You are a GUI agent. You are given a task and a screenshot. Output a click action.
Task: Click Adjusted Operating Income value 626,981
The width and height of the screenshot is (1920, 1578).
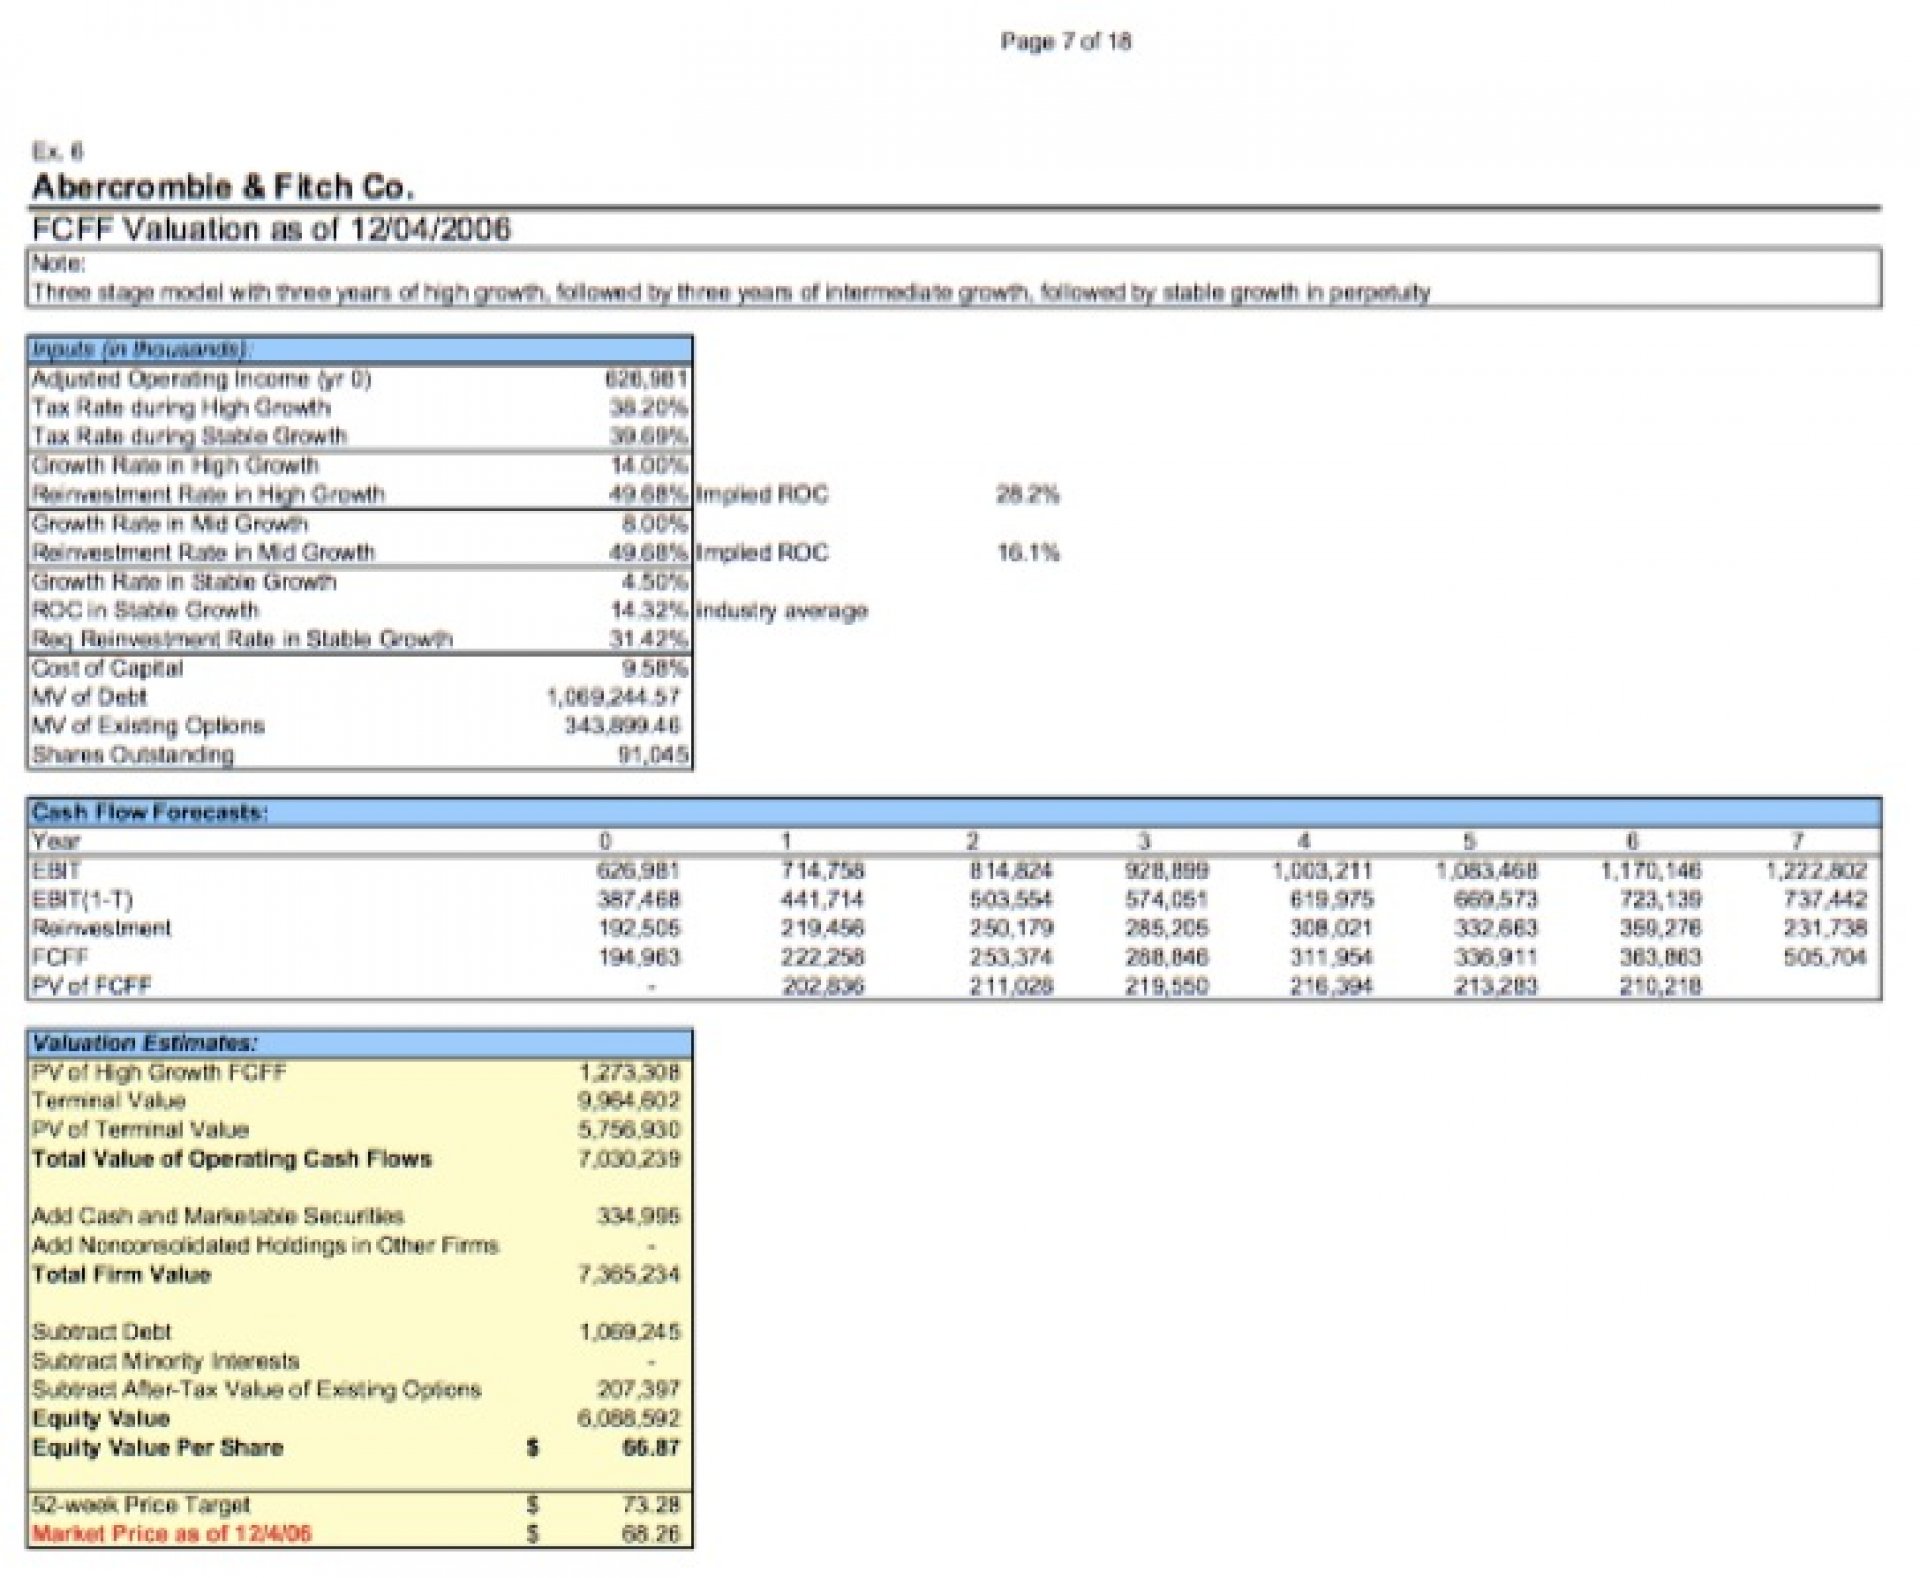[x=647, y=378]
